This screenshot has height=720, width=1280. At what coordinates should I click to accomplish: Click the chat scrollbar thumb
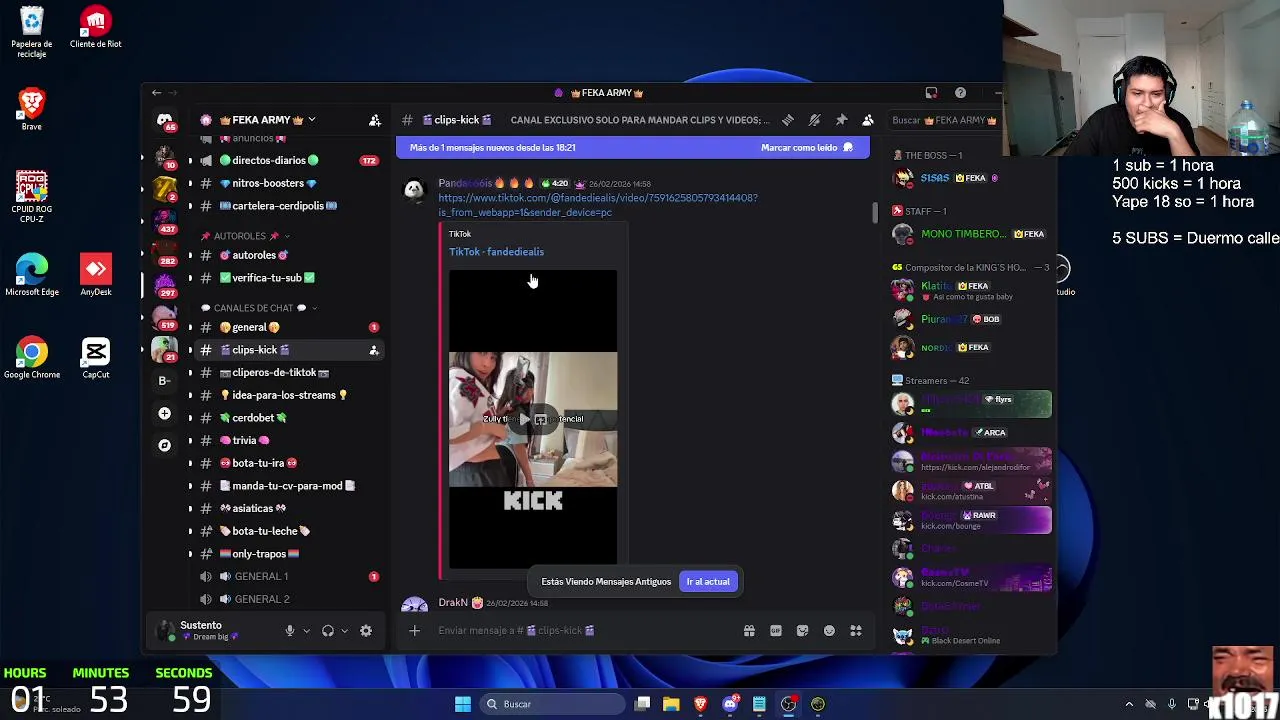(x=875, y=213)
